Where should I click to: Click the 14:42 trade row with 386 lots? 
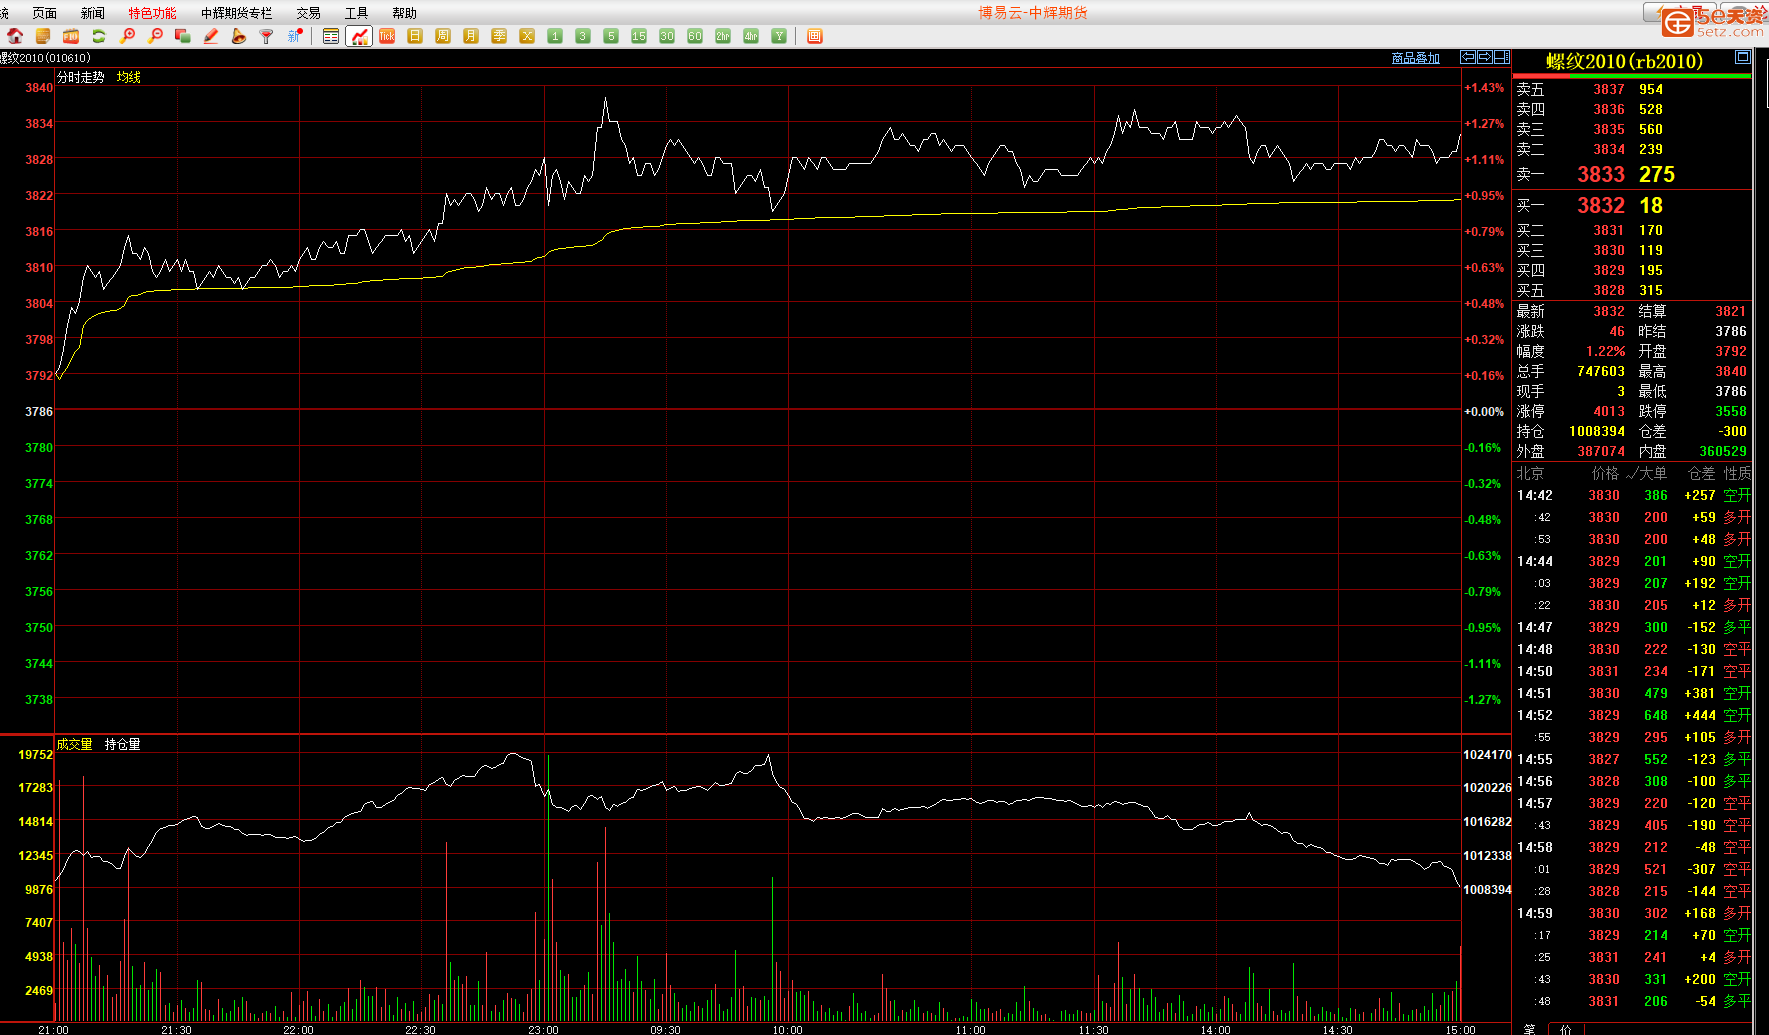(1633, 495)
